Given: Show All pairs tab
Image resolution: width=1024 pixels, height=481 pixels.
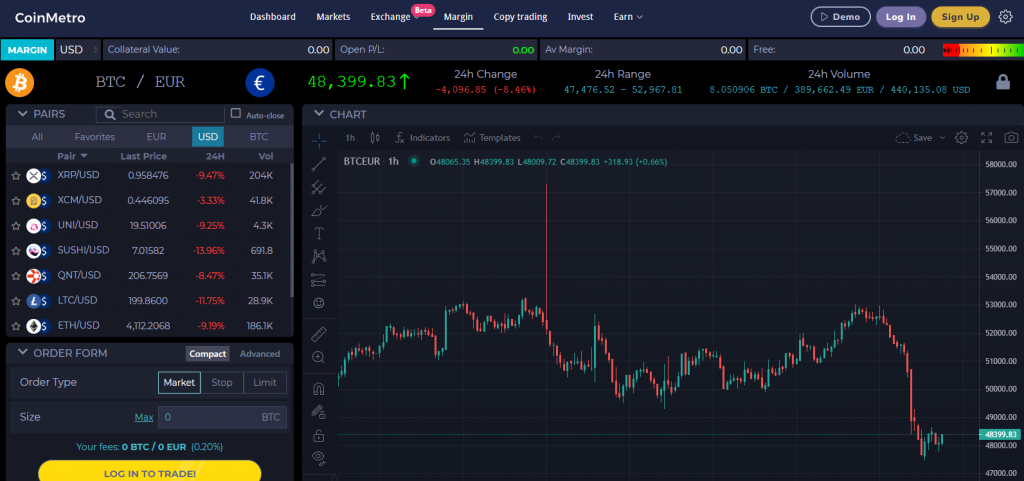Looking at the screenshot, I should [x=37, y=137].
